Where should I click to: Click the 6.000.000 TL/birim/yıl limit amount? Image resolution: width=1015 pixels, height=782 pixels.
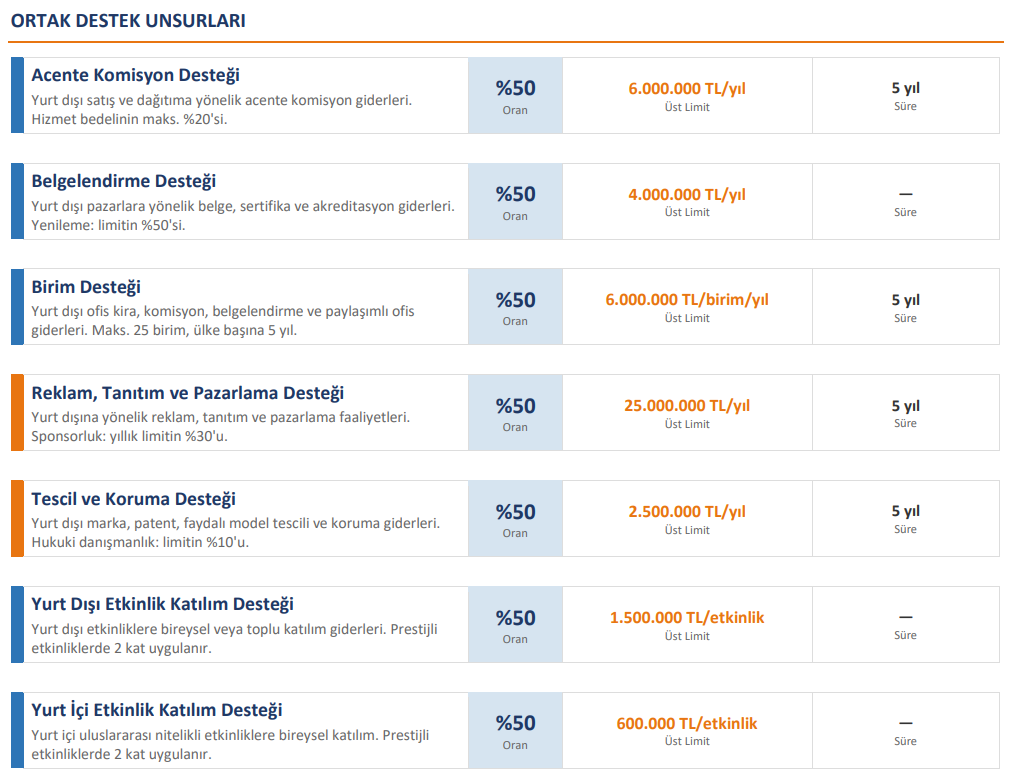tap(687, 300)
